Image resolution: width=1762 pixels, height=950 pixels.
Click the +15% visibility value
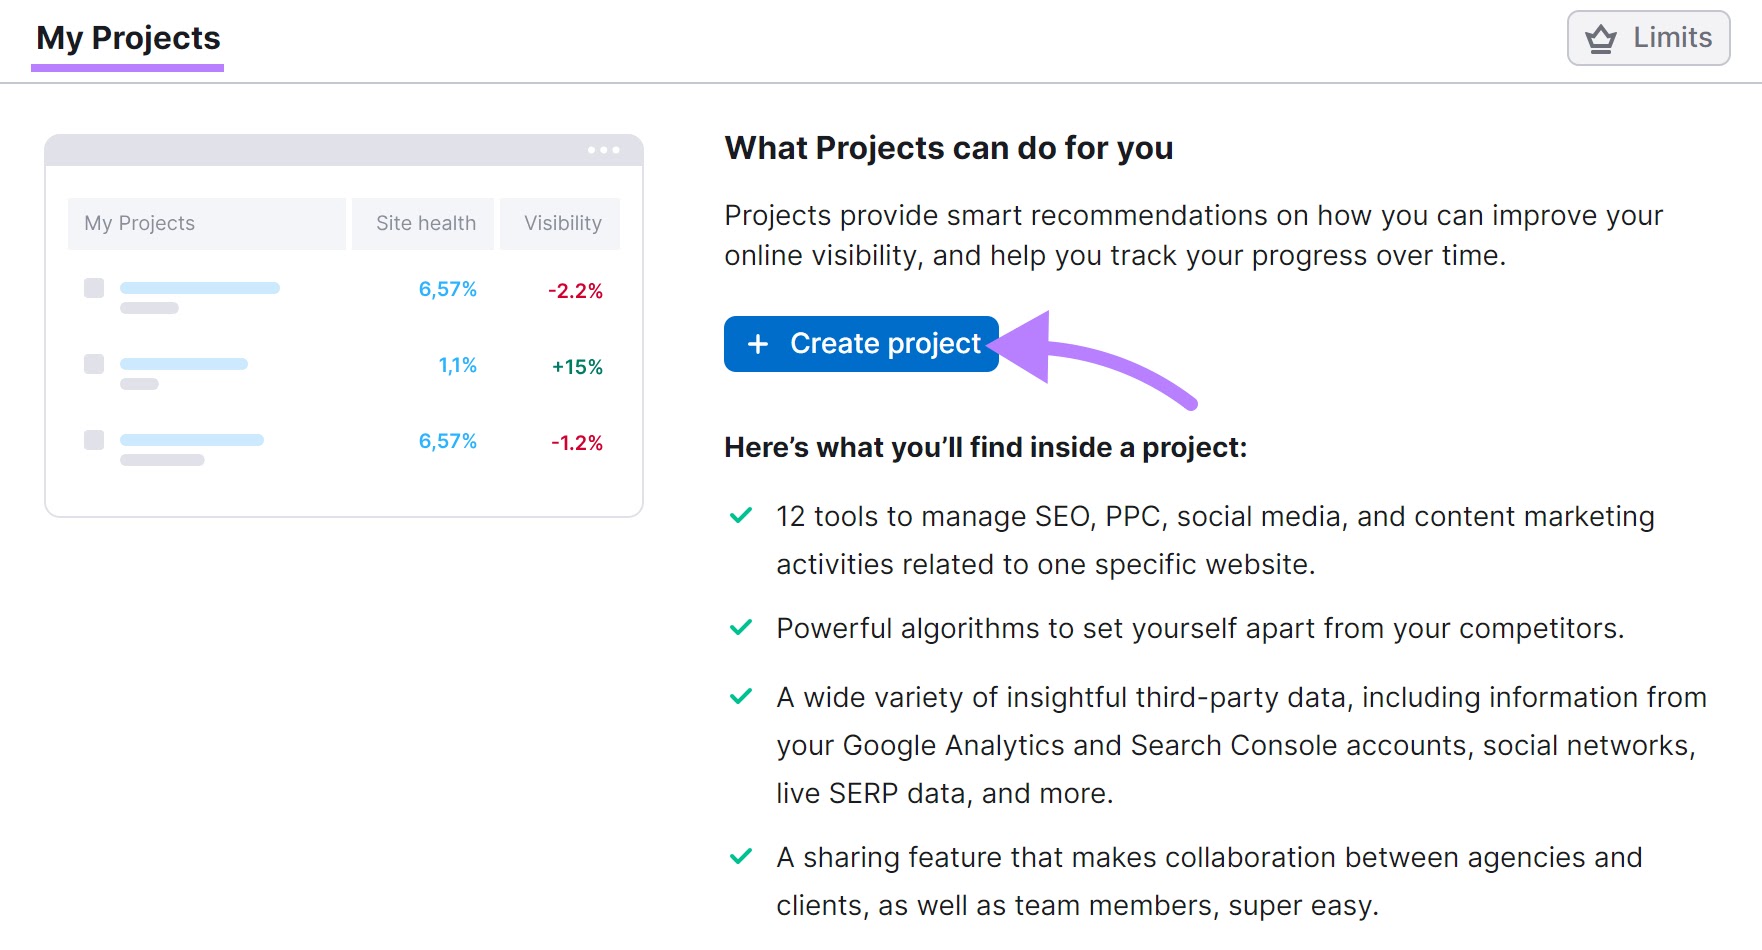coord(576,366)
